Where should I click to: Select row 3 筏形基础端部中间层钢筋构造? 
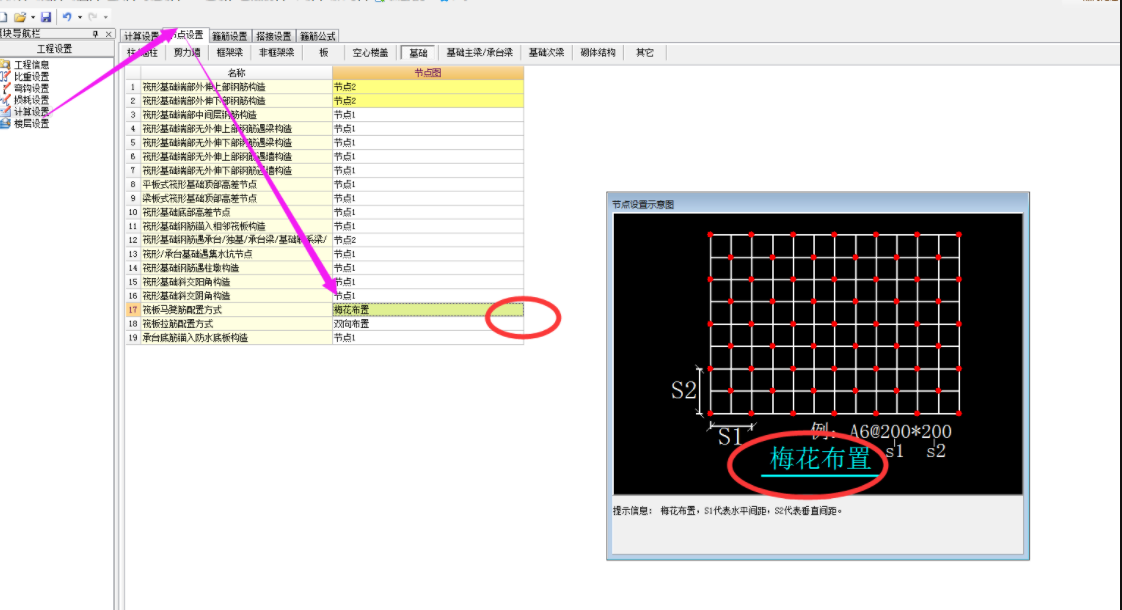(x=236, y=115)
